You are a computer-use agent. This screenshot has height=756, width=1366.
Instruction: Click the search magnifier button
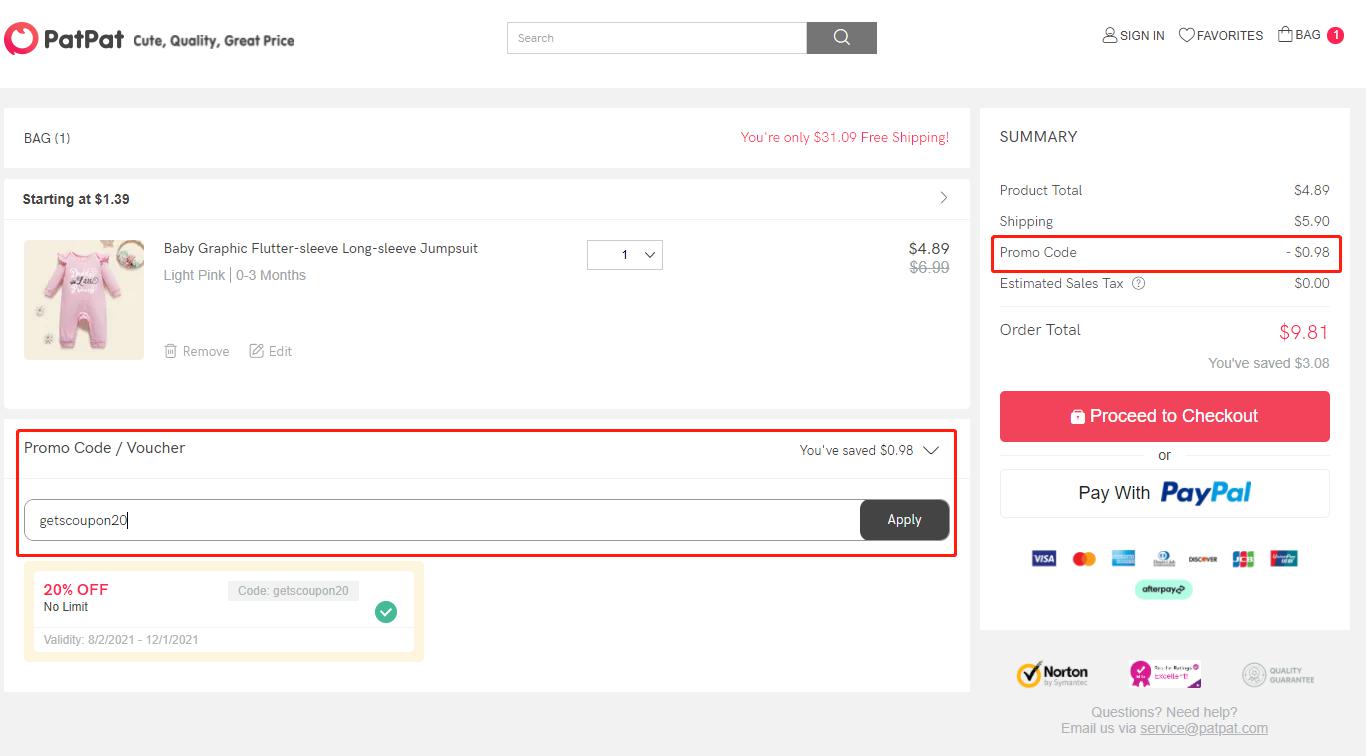tap(842, 38)
